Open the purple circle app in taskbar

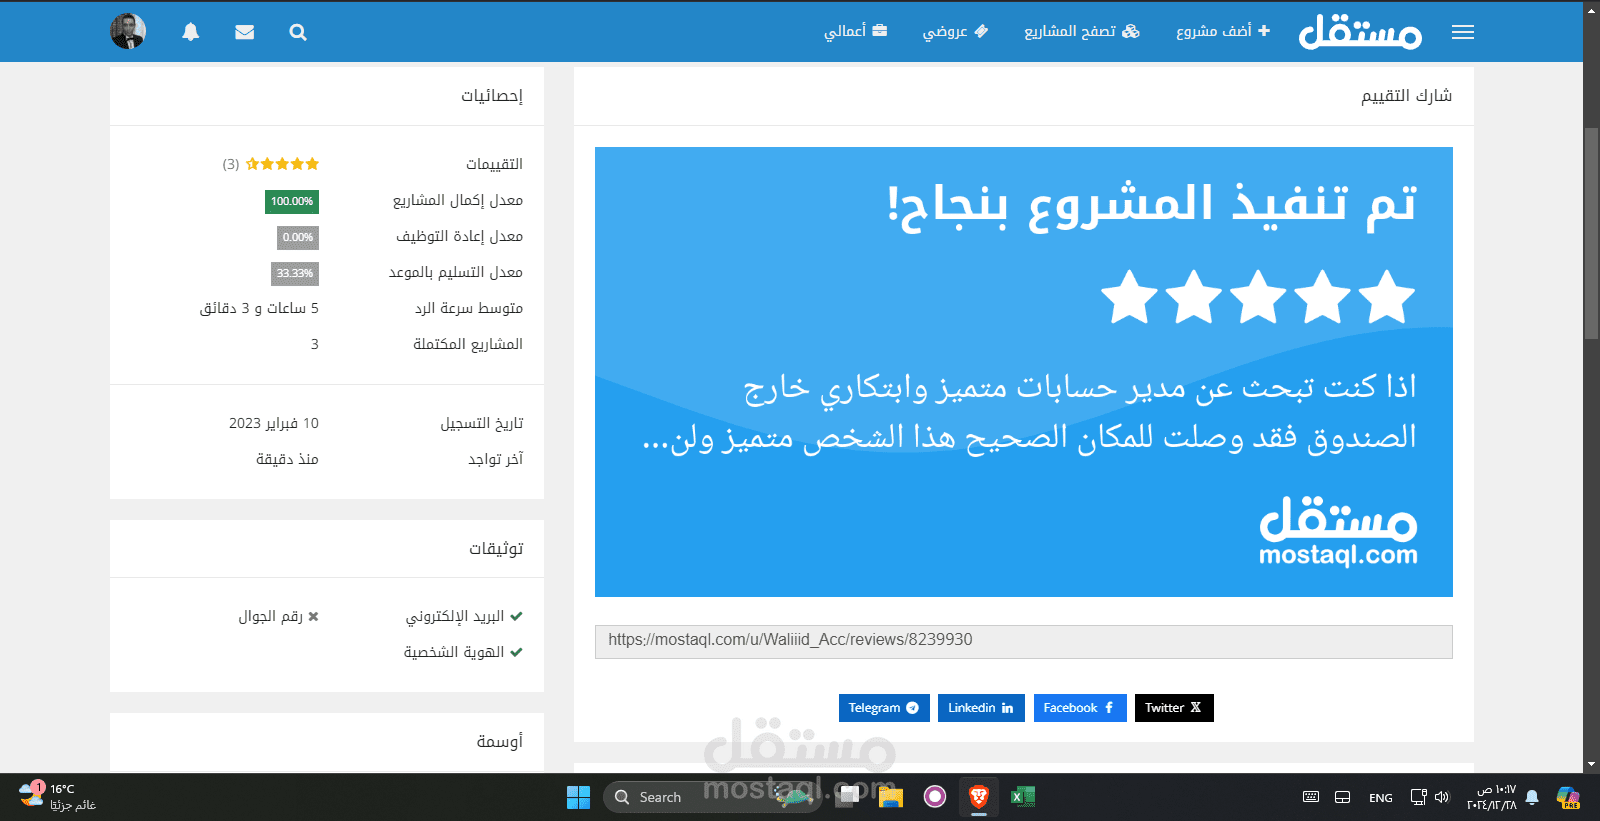pyautogui.click(x=935, y=797)
